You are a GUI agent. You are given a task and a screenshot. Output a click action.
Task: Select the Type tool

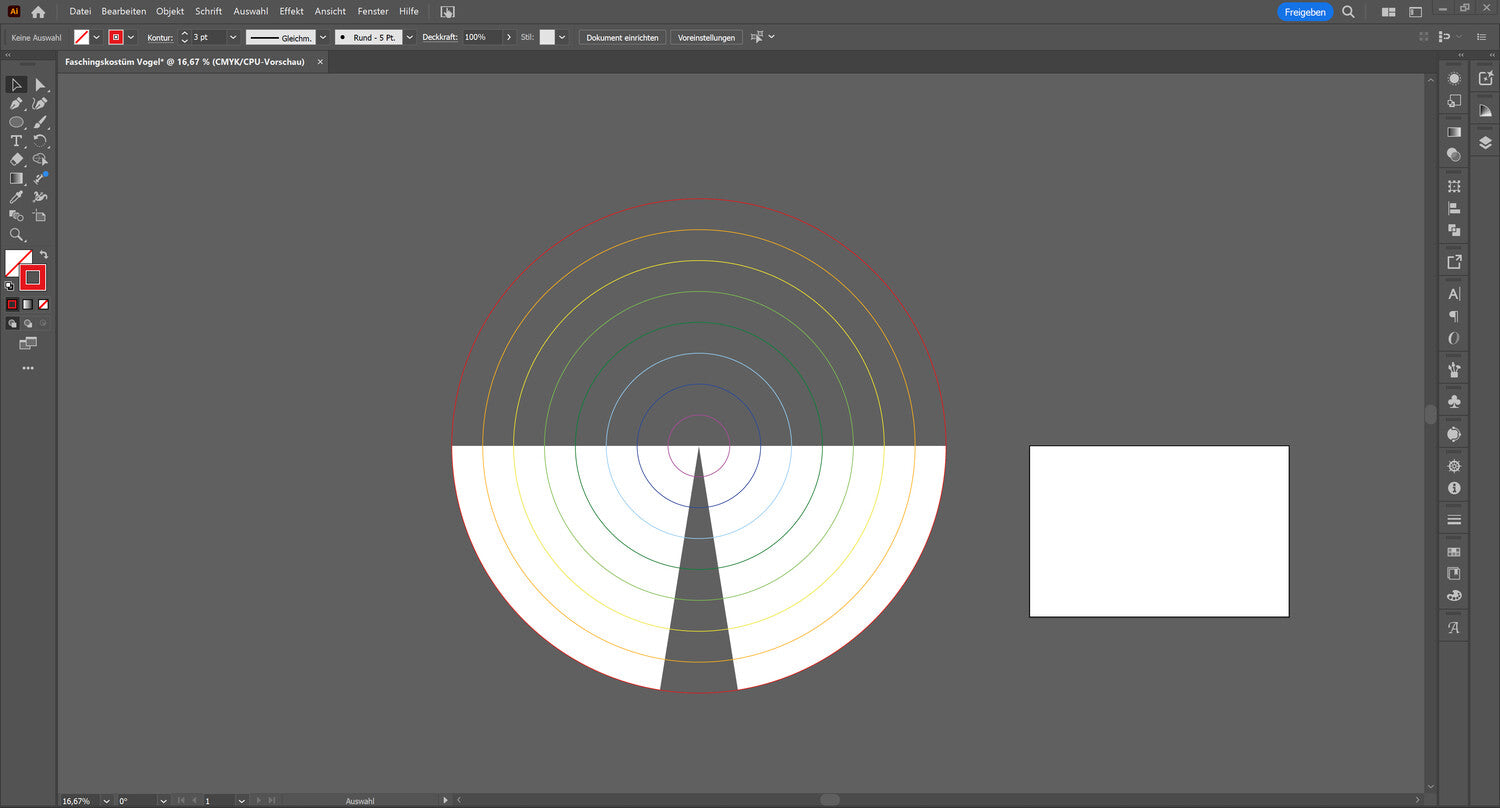point(16,141)
